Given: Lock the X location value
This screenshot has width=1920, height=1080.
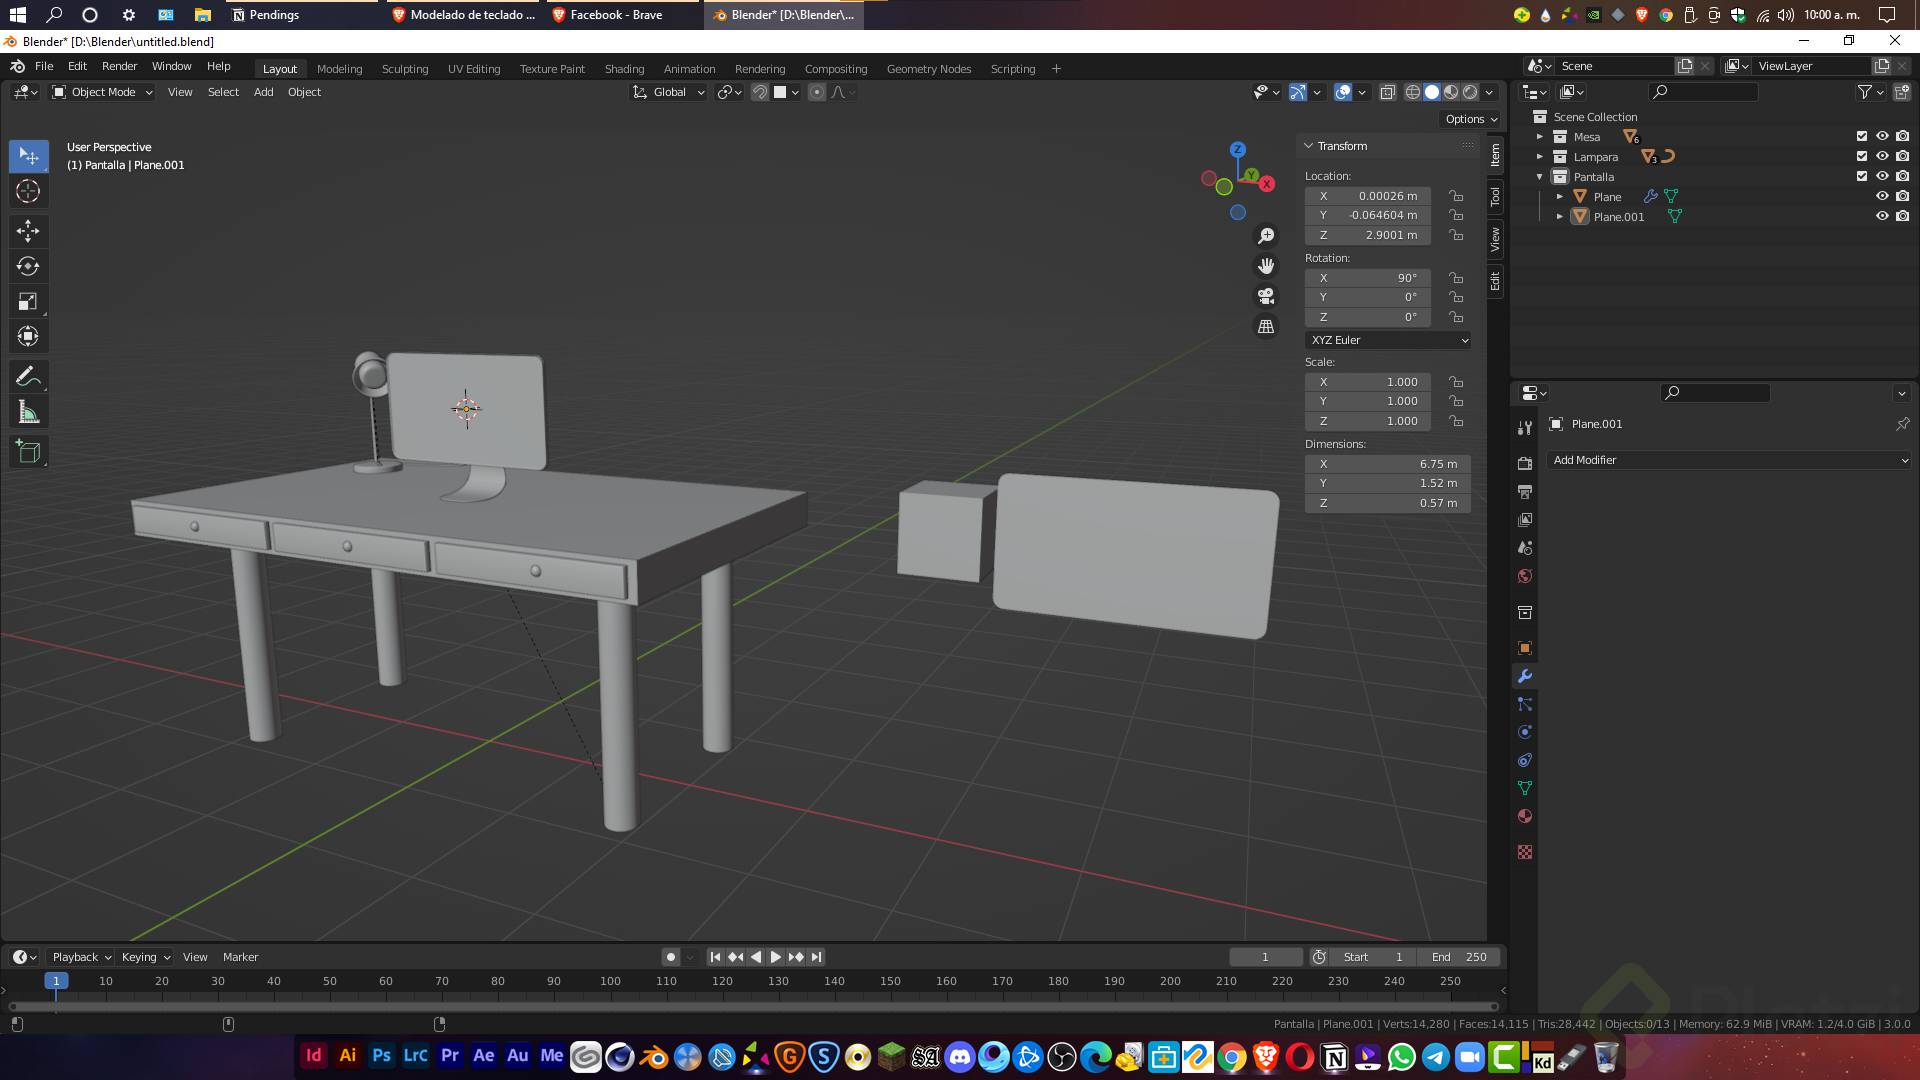Looking at the screenshot, I should [1456, 196].
